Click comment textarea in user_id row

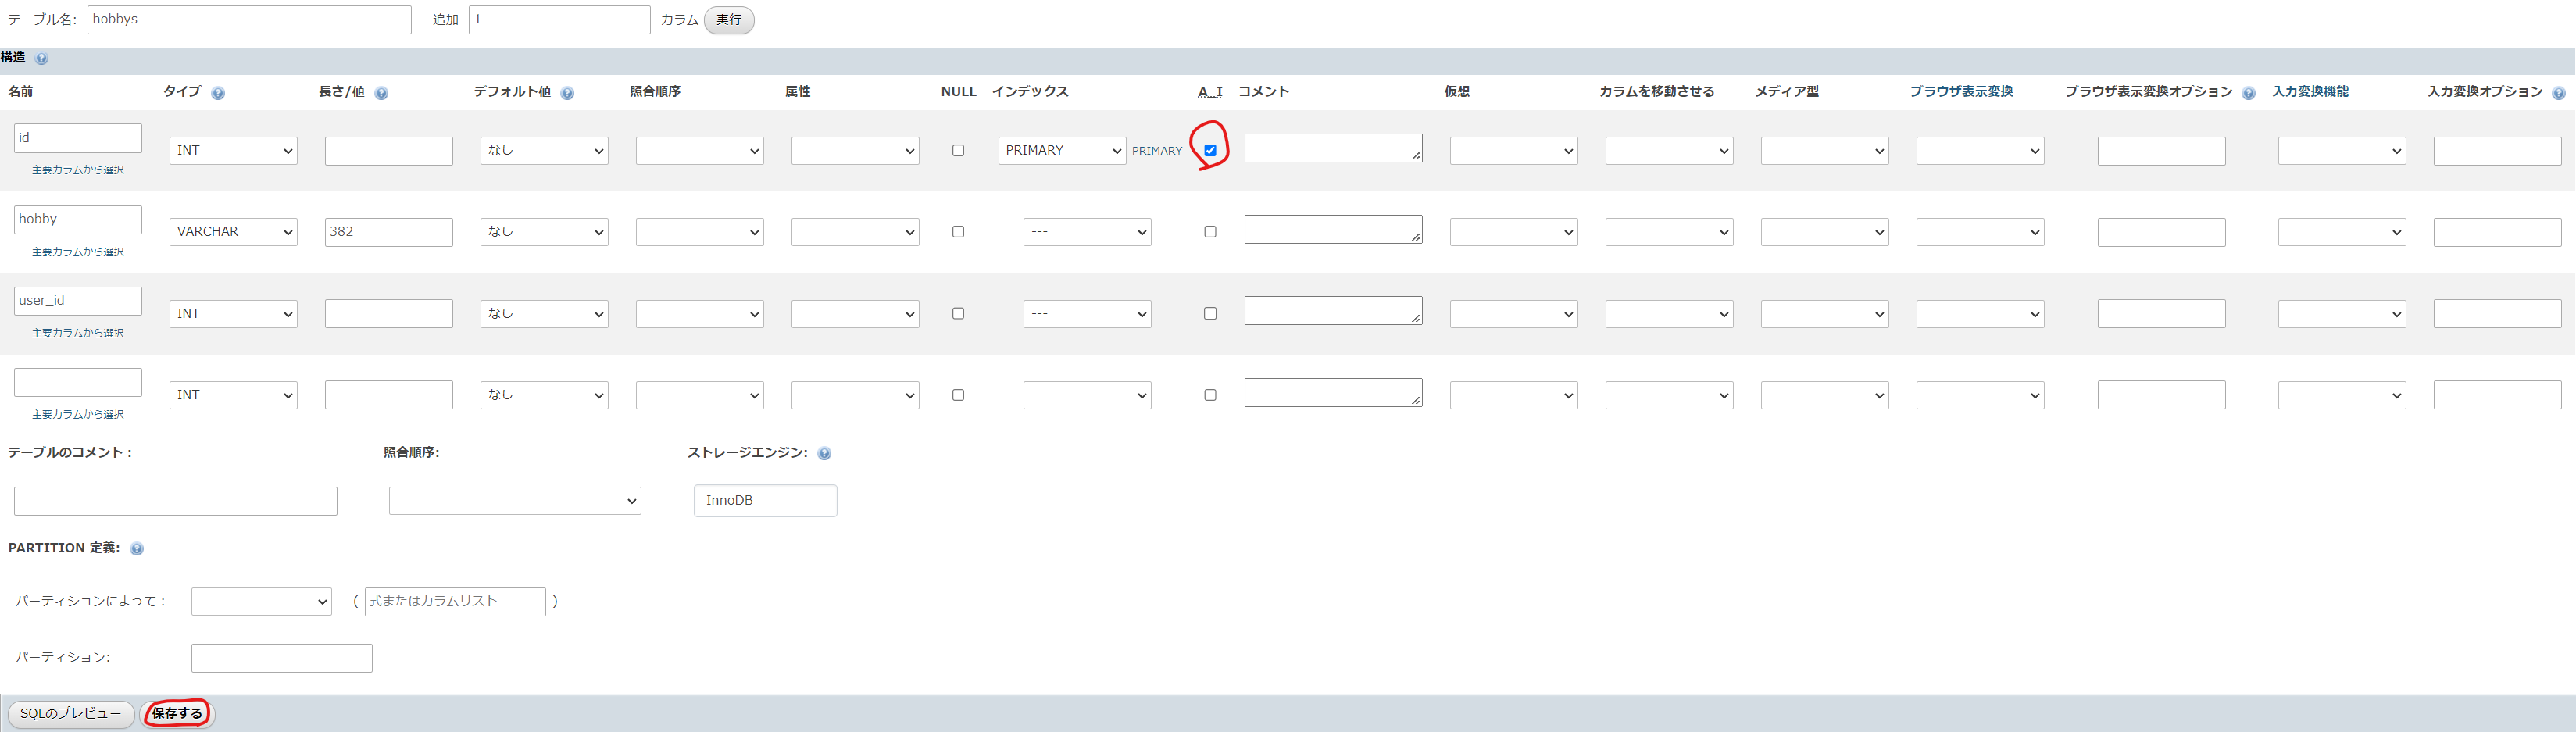tap(1333, 311)
